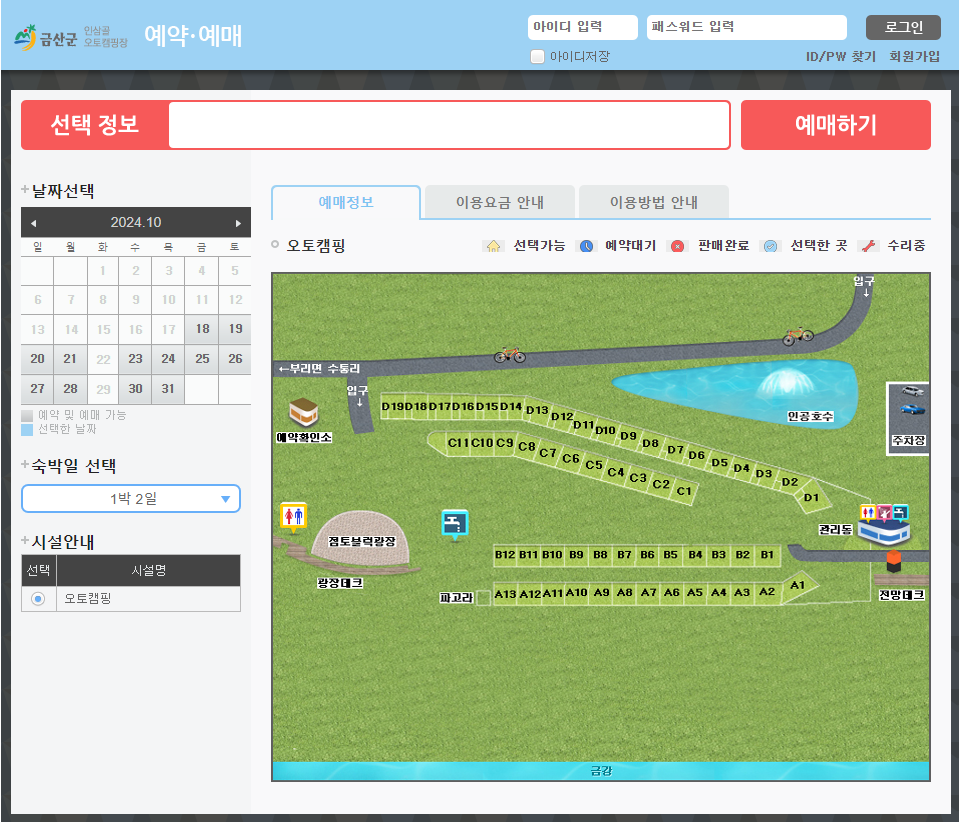
Task: Click the 2024.10 calendar month header
Action: [136, 223]
